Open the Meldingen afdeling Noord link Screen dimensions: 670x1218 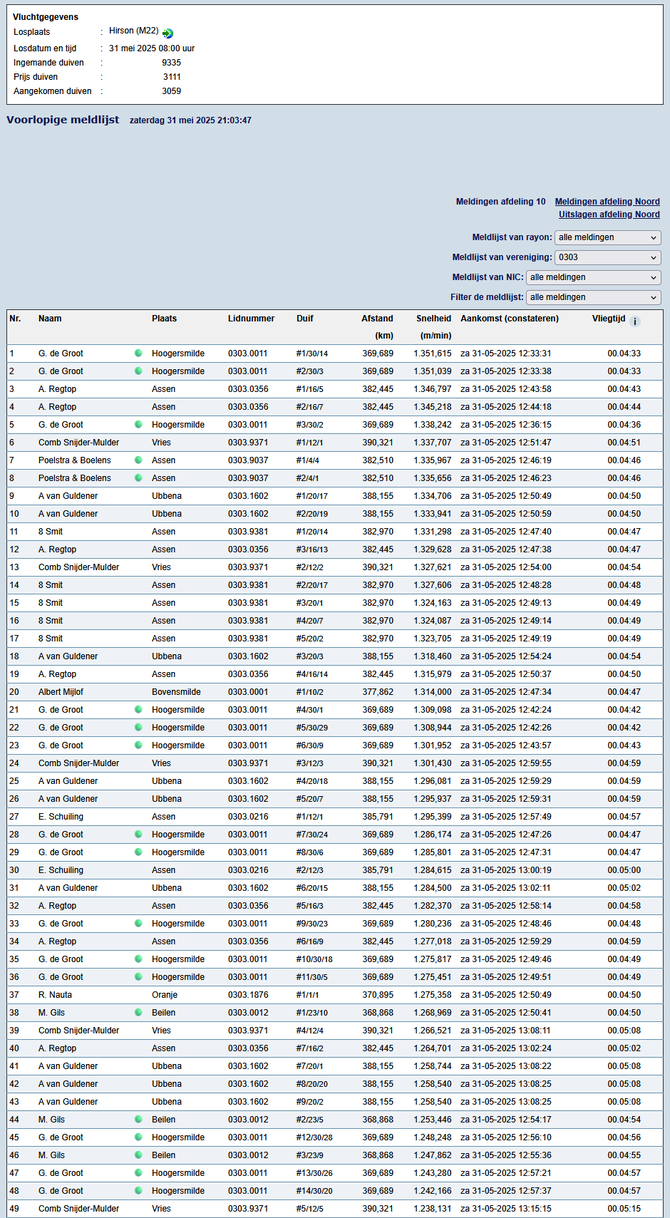coord(607,201)
